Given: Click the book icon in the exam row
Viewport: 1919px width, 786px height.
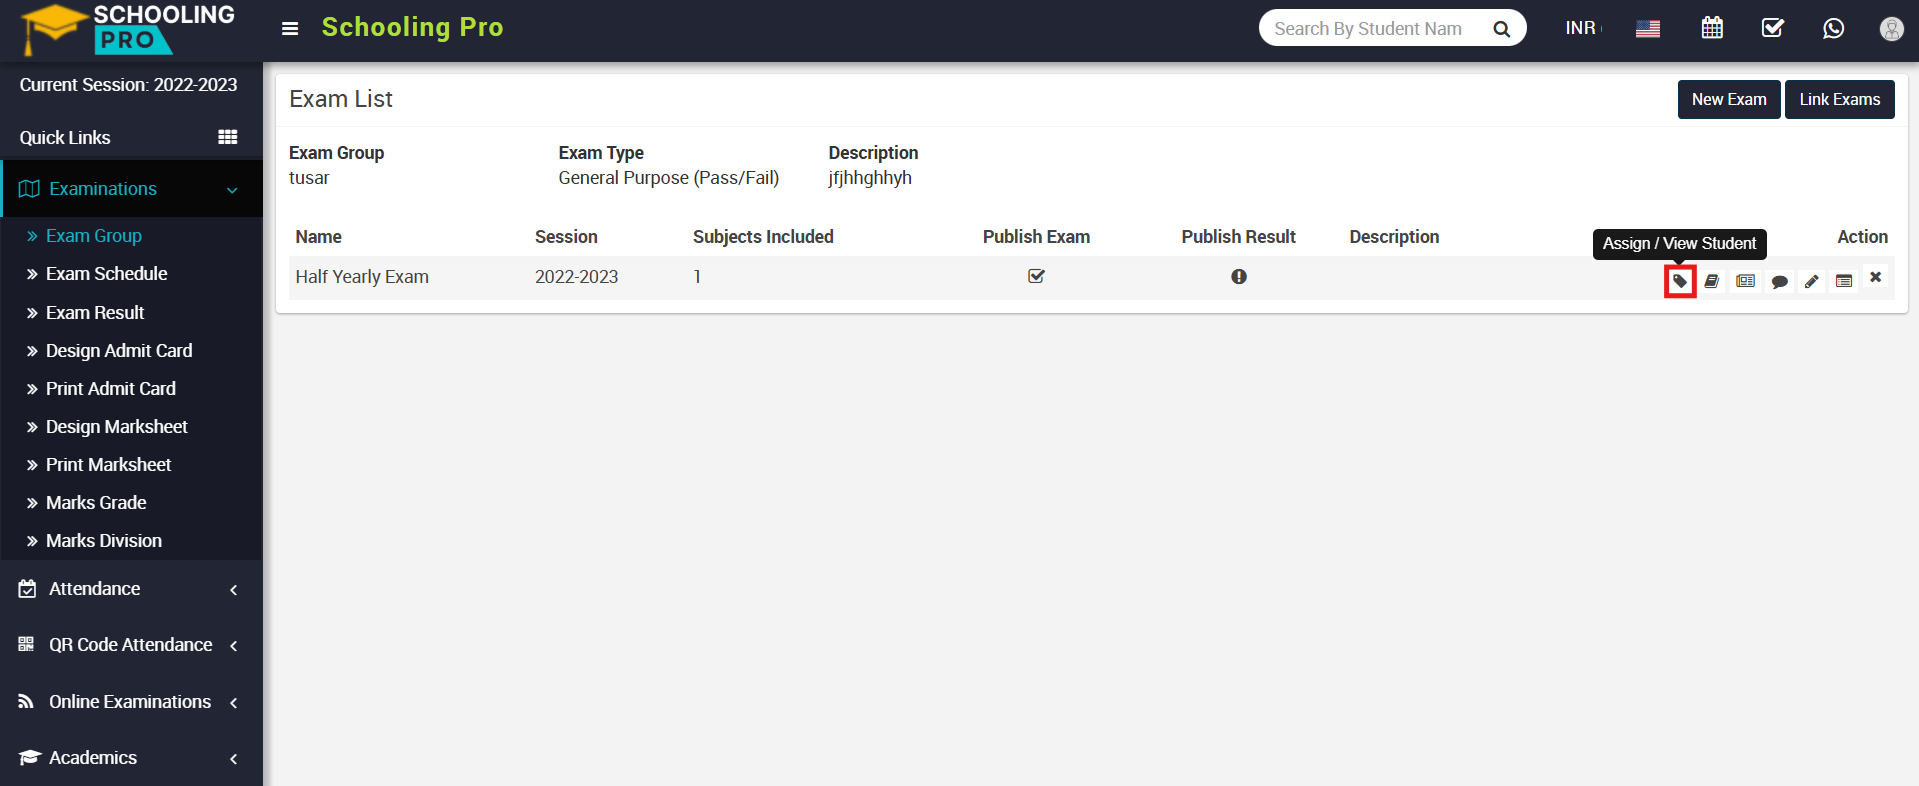Looking at the screenshot, I should point(1712,282).
